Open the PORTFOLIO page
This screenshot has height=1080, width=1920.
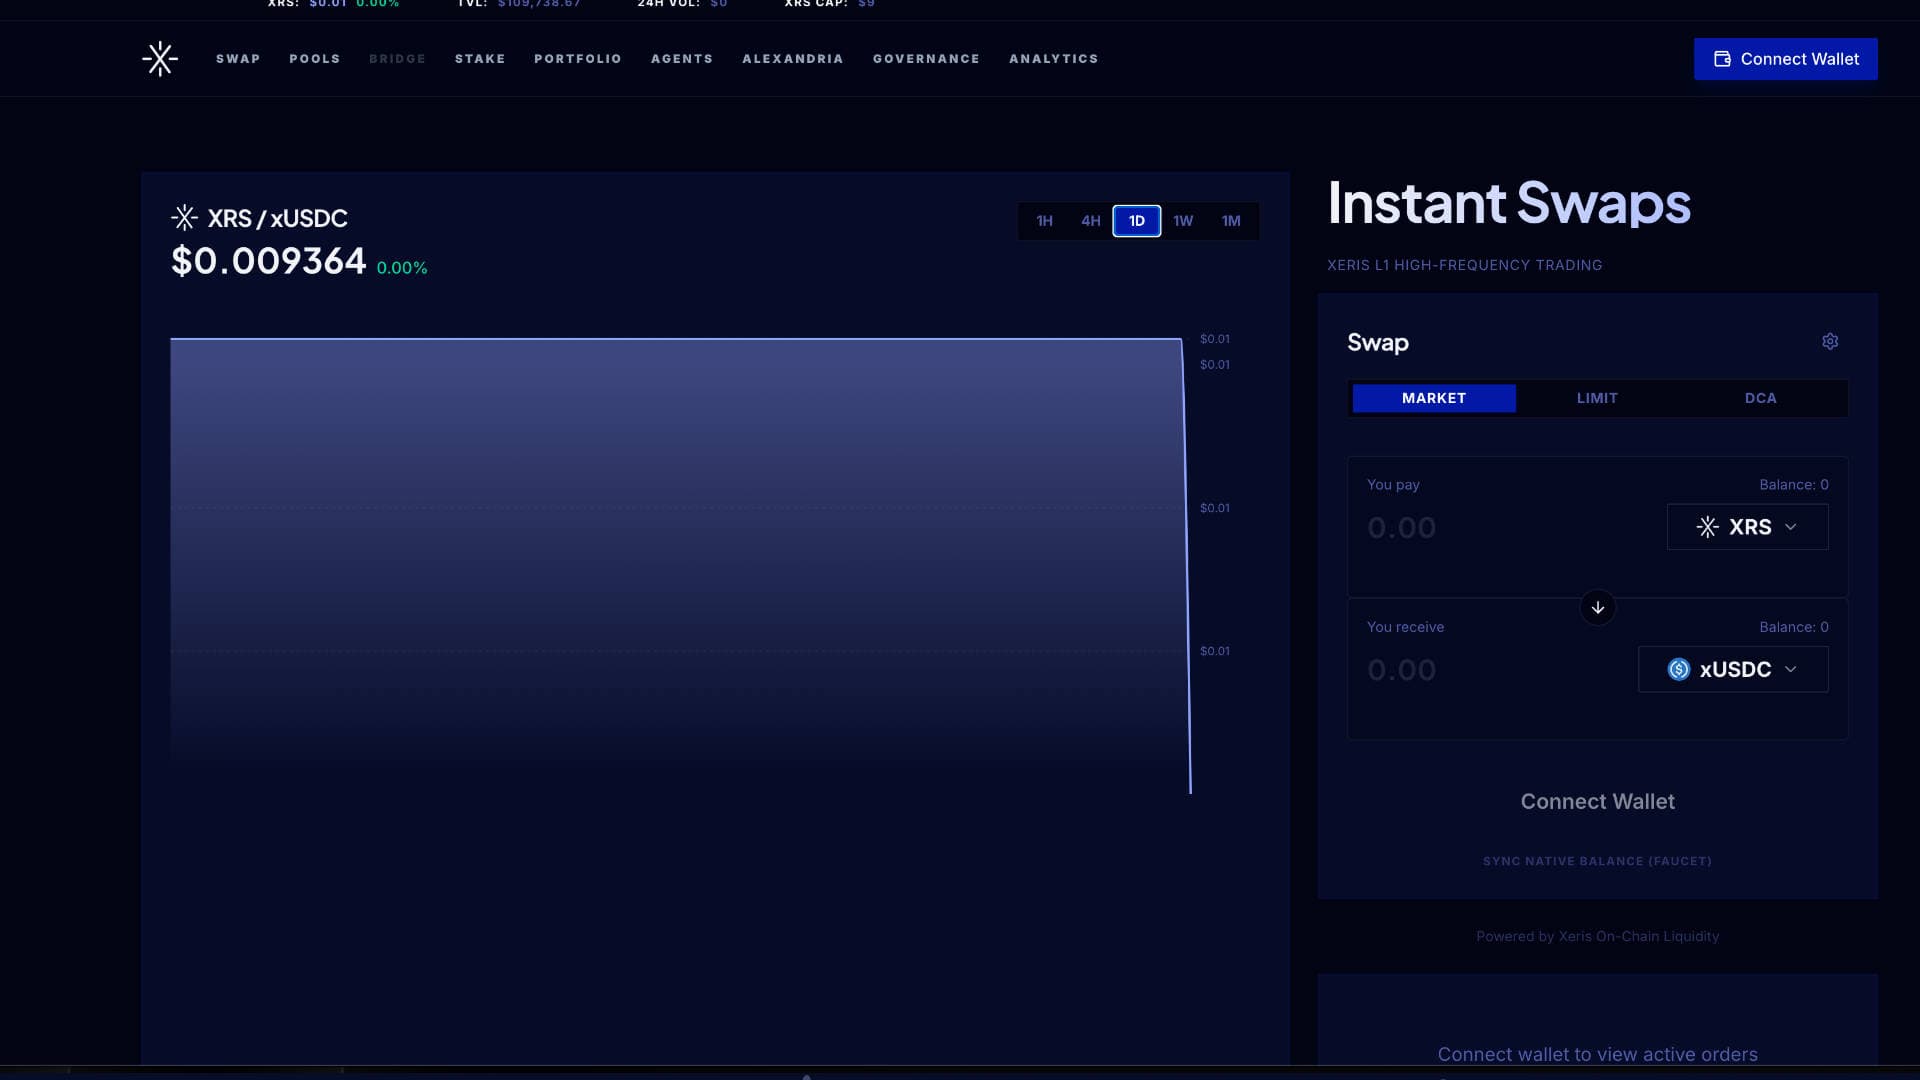(578, 59)
